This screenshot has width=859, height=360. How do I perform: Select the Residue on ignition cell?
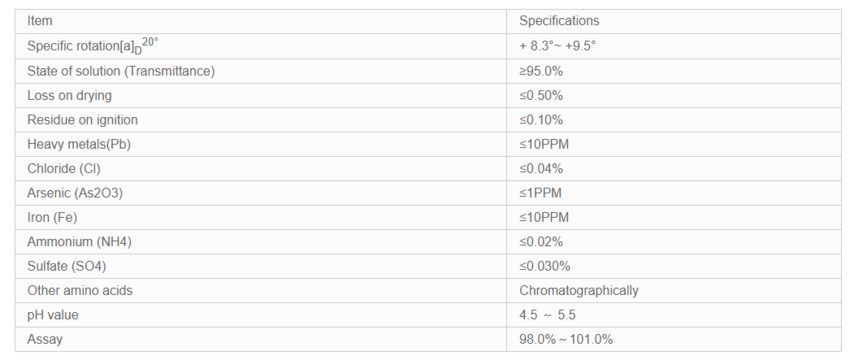(x=261, y=119)
